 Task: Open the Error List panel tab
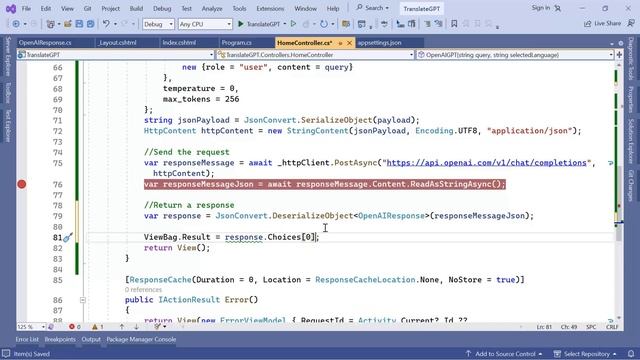[x=27, y=340]
